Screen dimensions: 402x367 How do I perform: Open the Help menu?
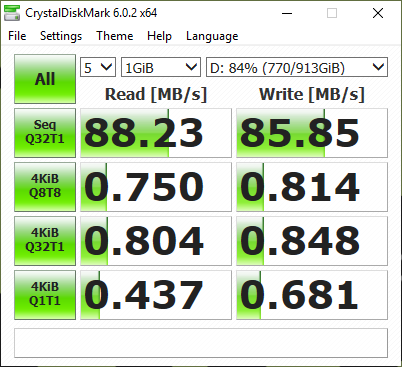159,36
